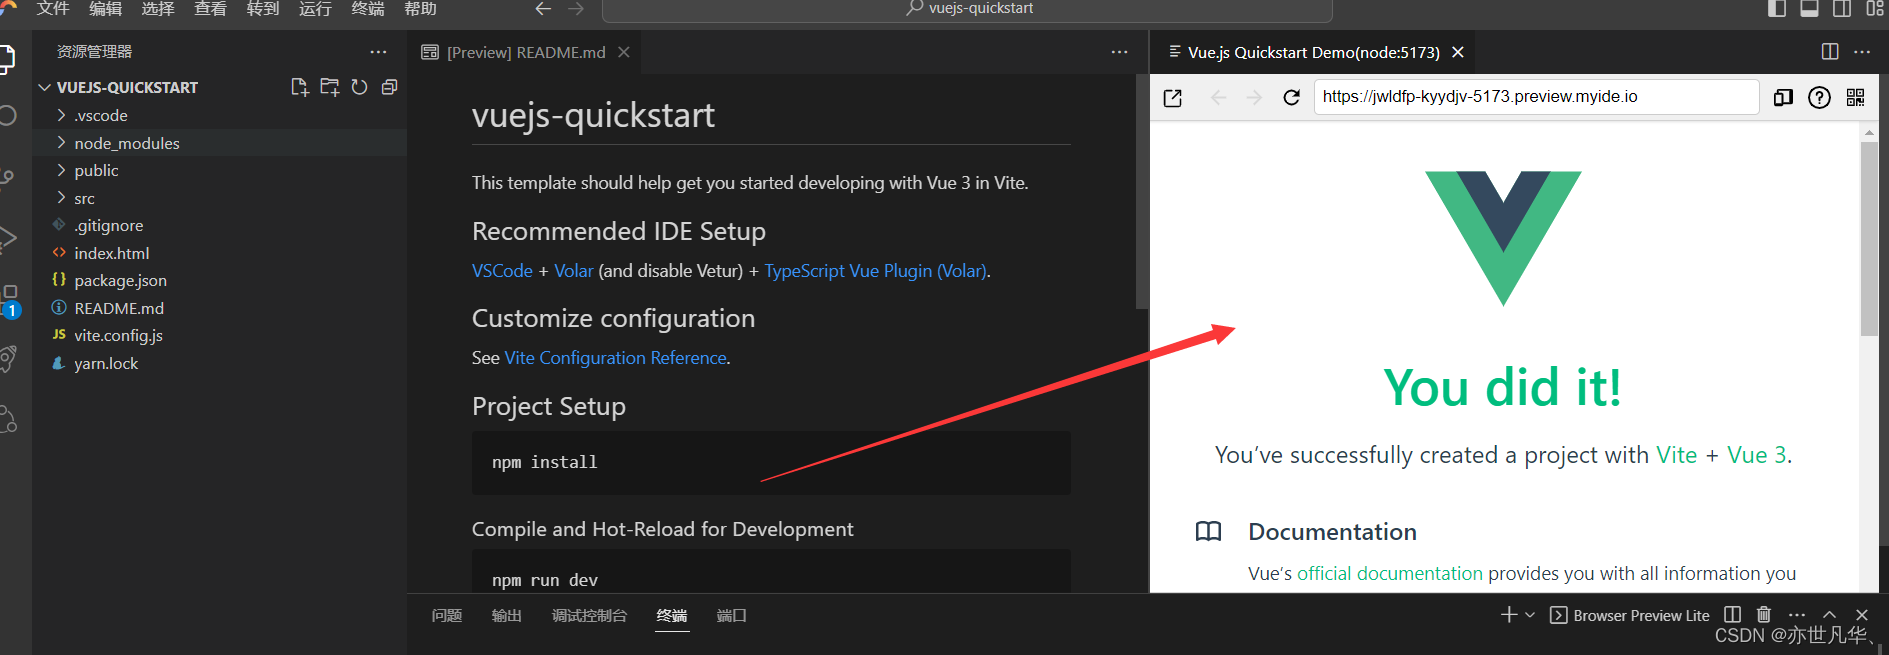The image size is (1889, 655).
Task: Select Vue.js Quickstart Demo preview tab
Action: (x=1313, y=52)
